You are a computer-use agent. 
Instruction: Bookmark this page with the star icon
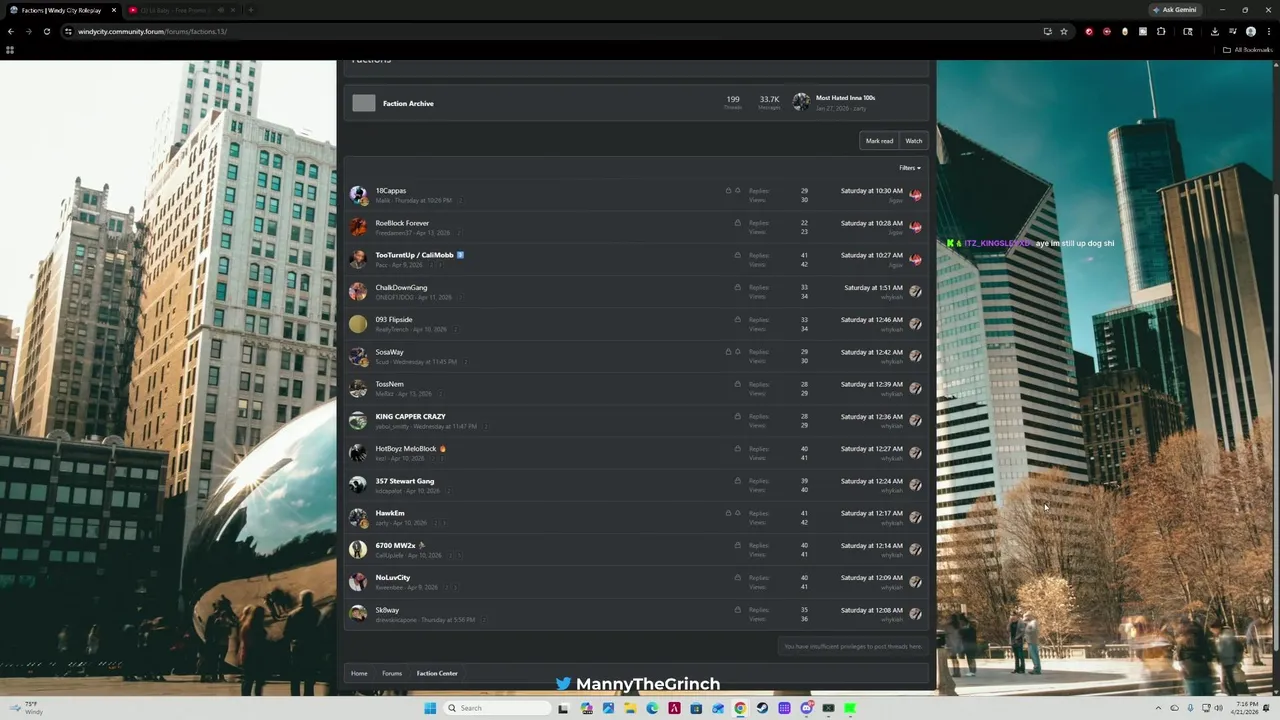coord(1064,31)
